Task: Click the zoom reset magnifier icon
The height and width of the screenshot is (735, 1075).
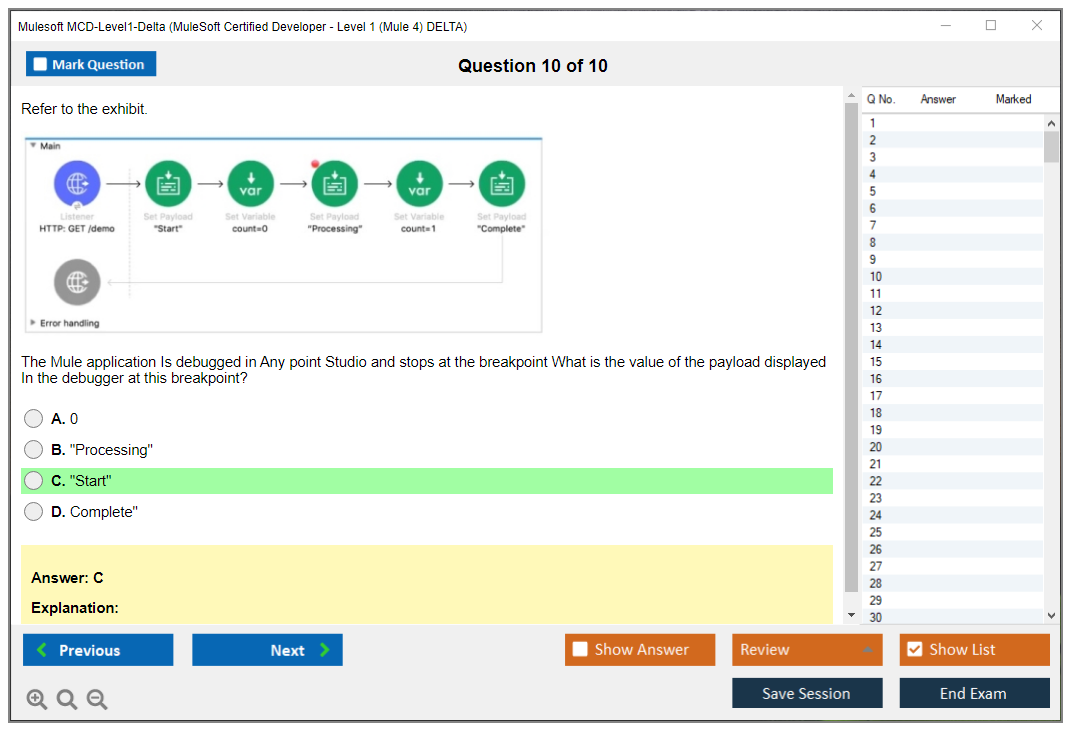Action: click(67, 699)
